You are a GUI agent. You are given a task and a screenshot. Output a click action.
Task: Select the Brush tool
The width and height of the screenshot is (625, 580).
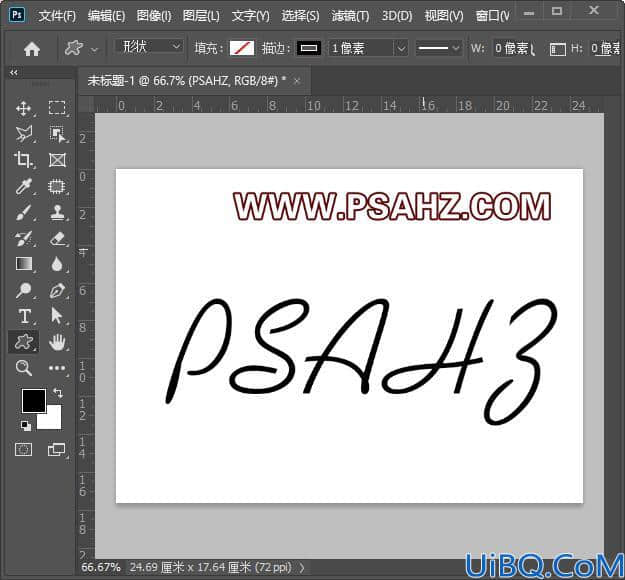24,212
